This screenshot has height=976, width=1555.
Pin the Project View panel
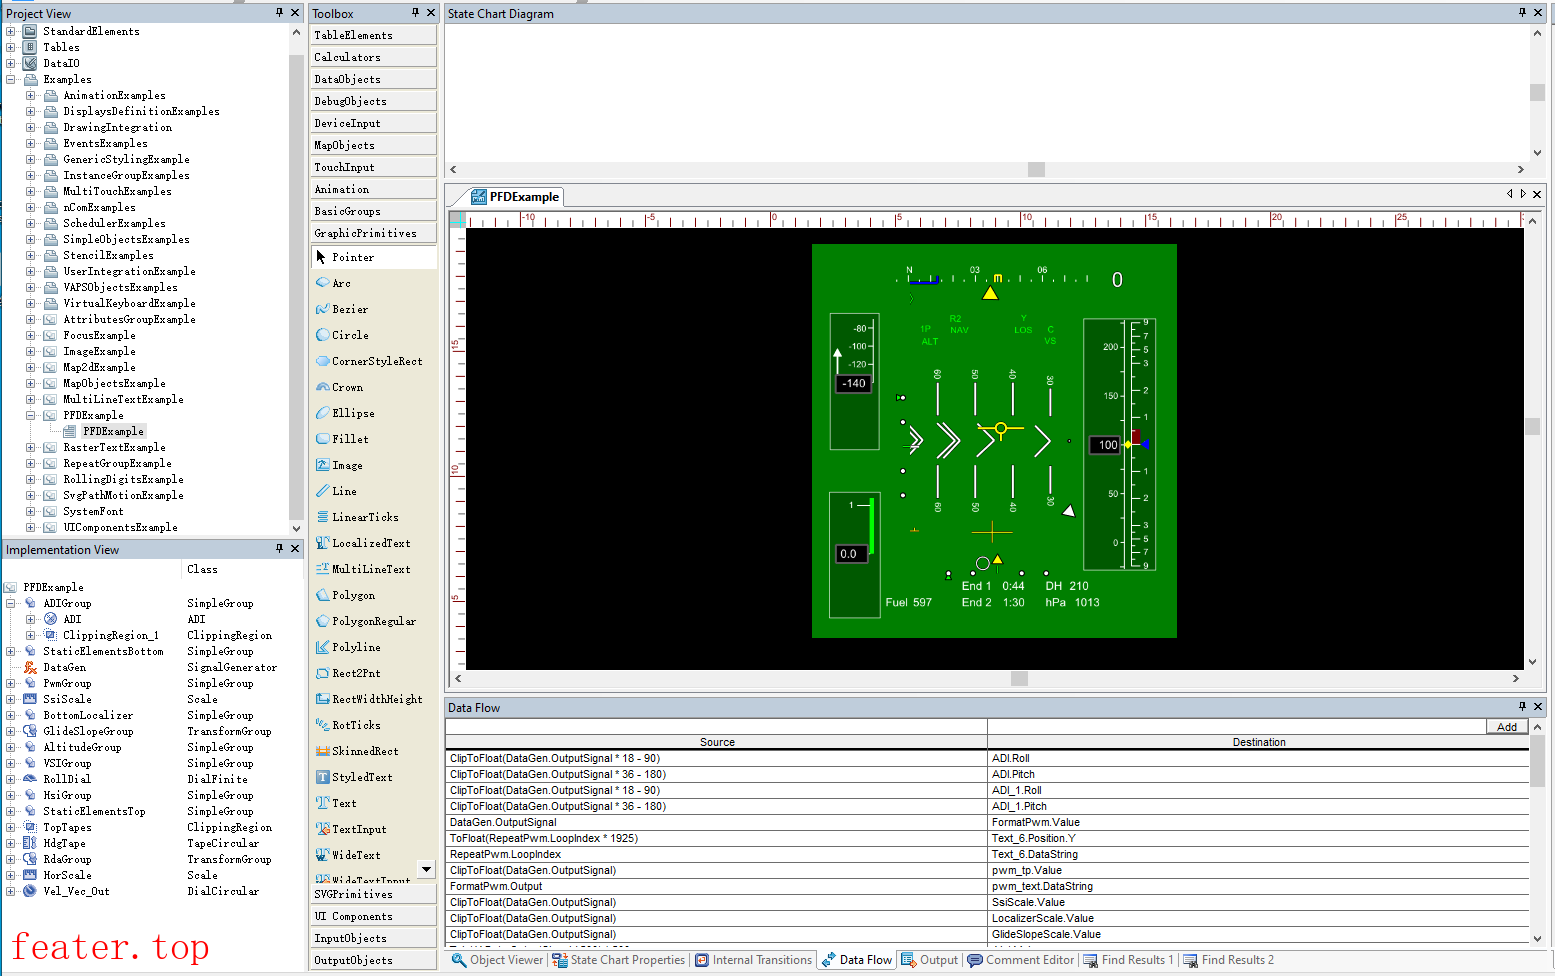click(279, 13)
